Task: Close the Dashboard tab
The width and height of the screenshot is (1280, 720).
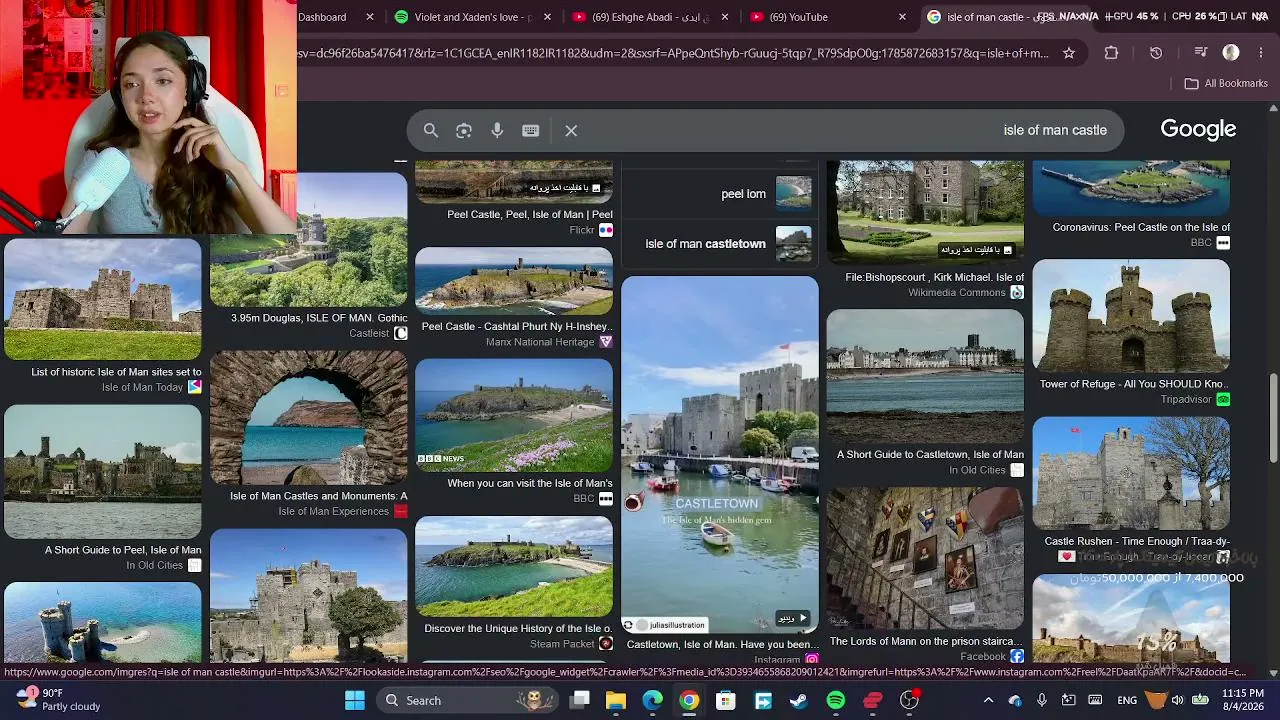Action: 370,17
